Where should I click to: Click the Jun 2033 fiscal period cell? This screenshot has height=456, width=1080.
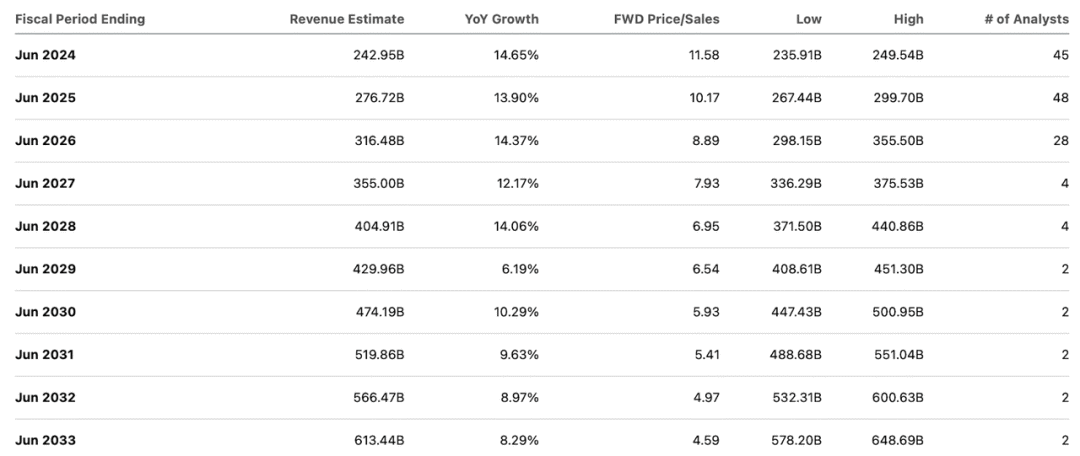45,440
